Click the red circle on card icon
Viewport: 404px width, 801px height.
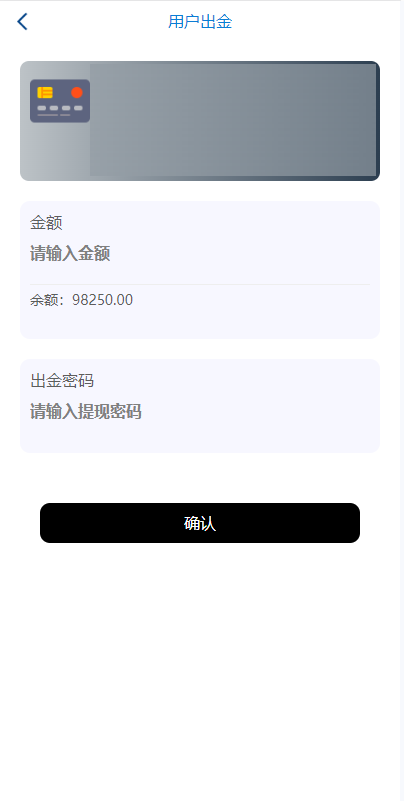77,92
